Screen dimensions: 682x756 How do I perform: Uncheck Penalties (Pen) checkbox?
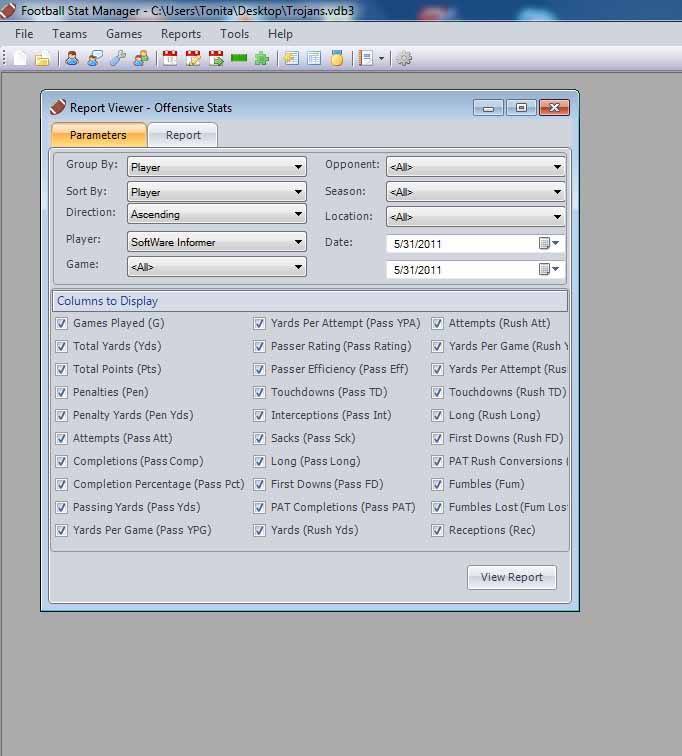pos(62,392)
